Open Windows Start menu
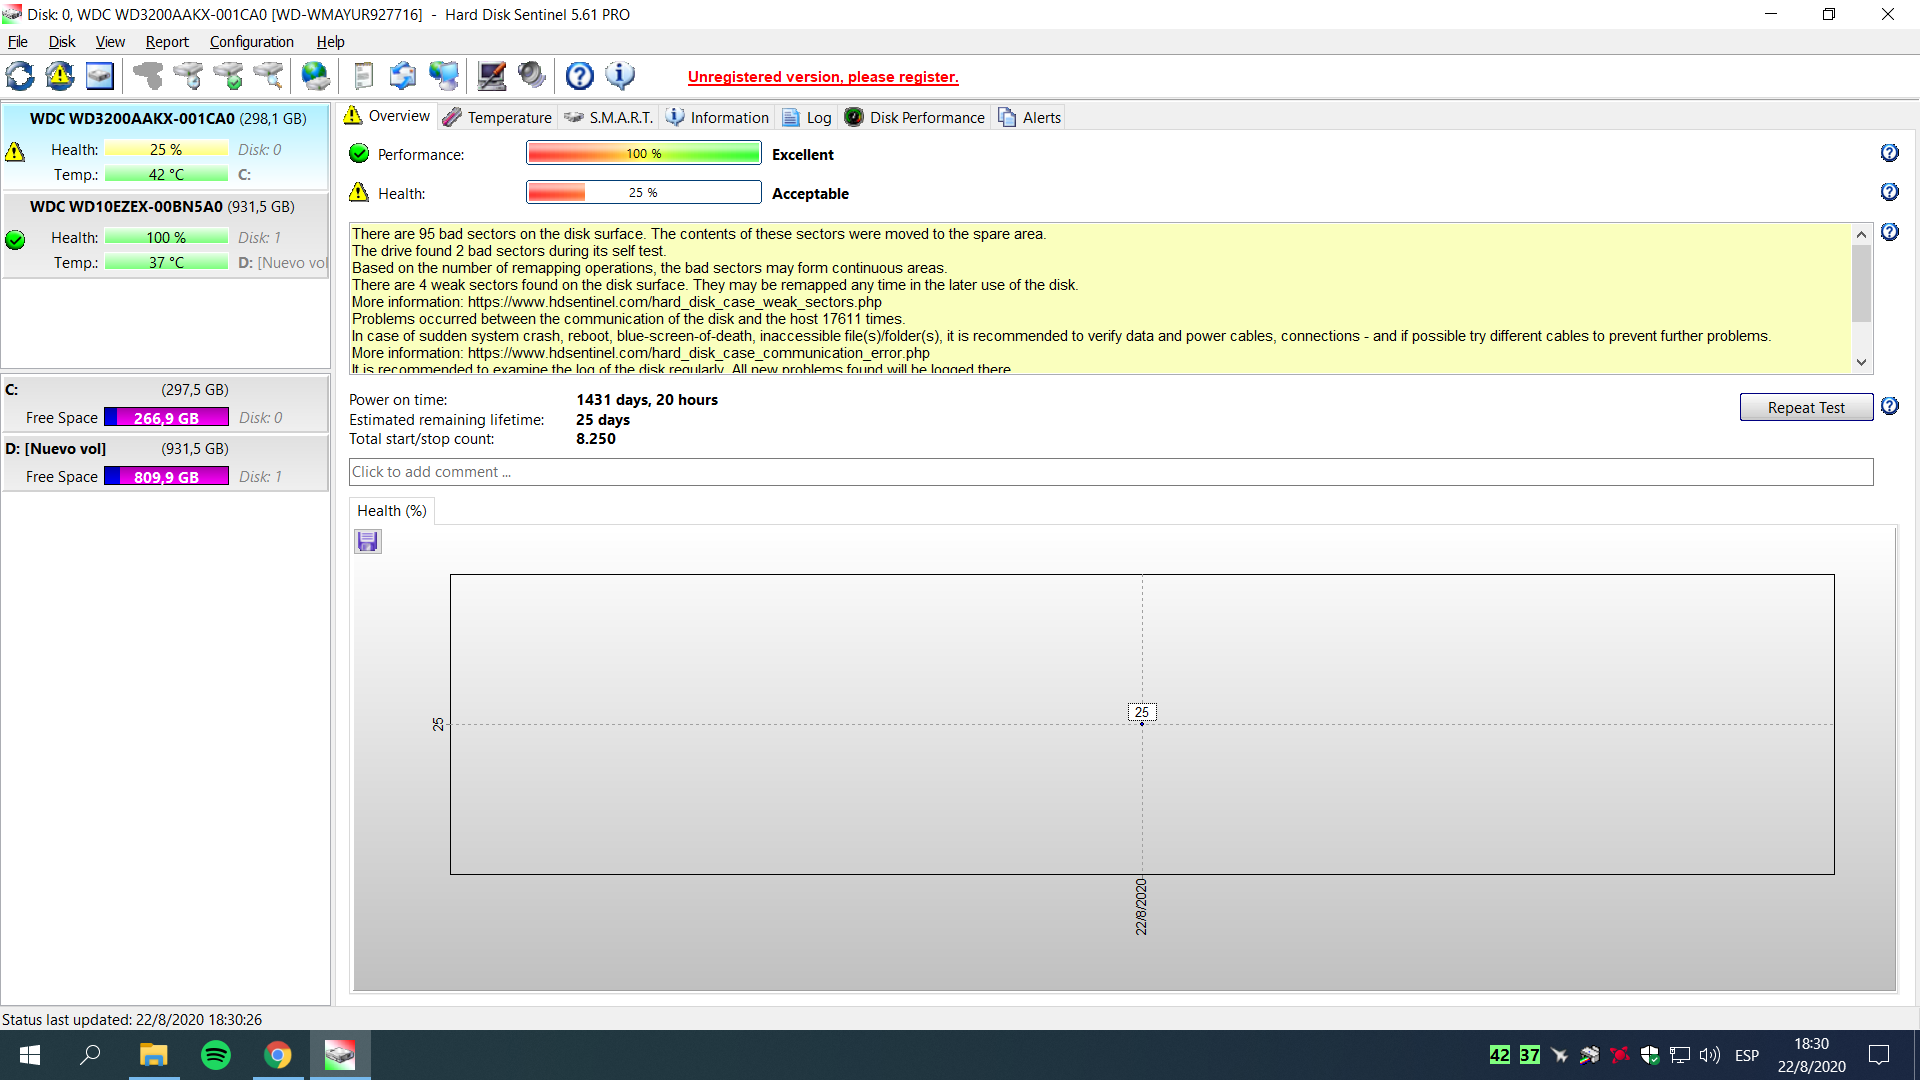This screenshot has width=1920, height=1080. (30, 1055)
